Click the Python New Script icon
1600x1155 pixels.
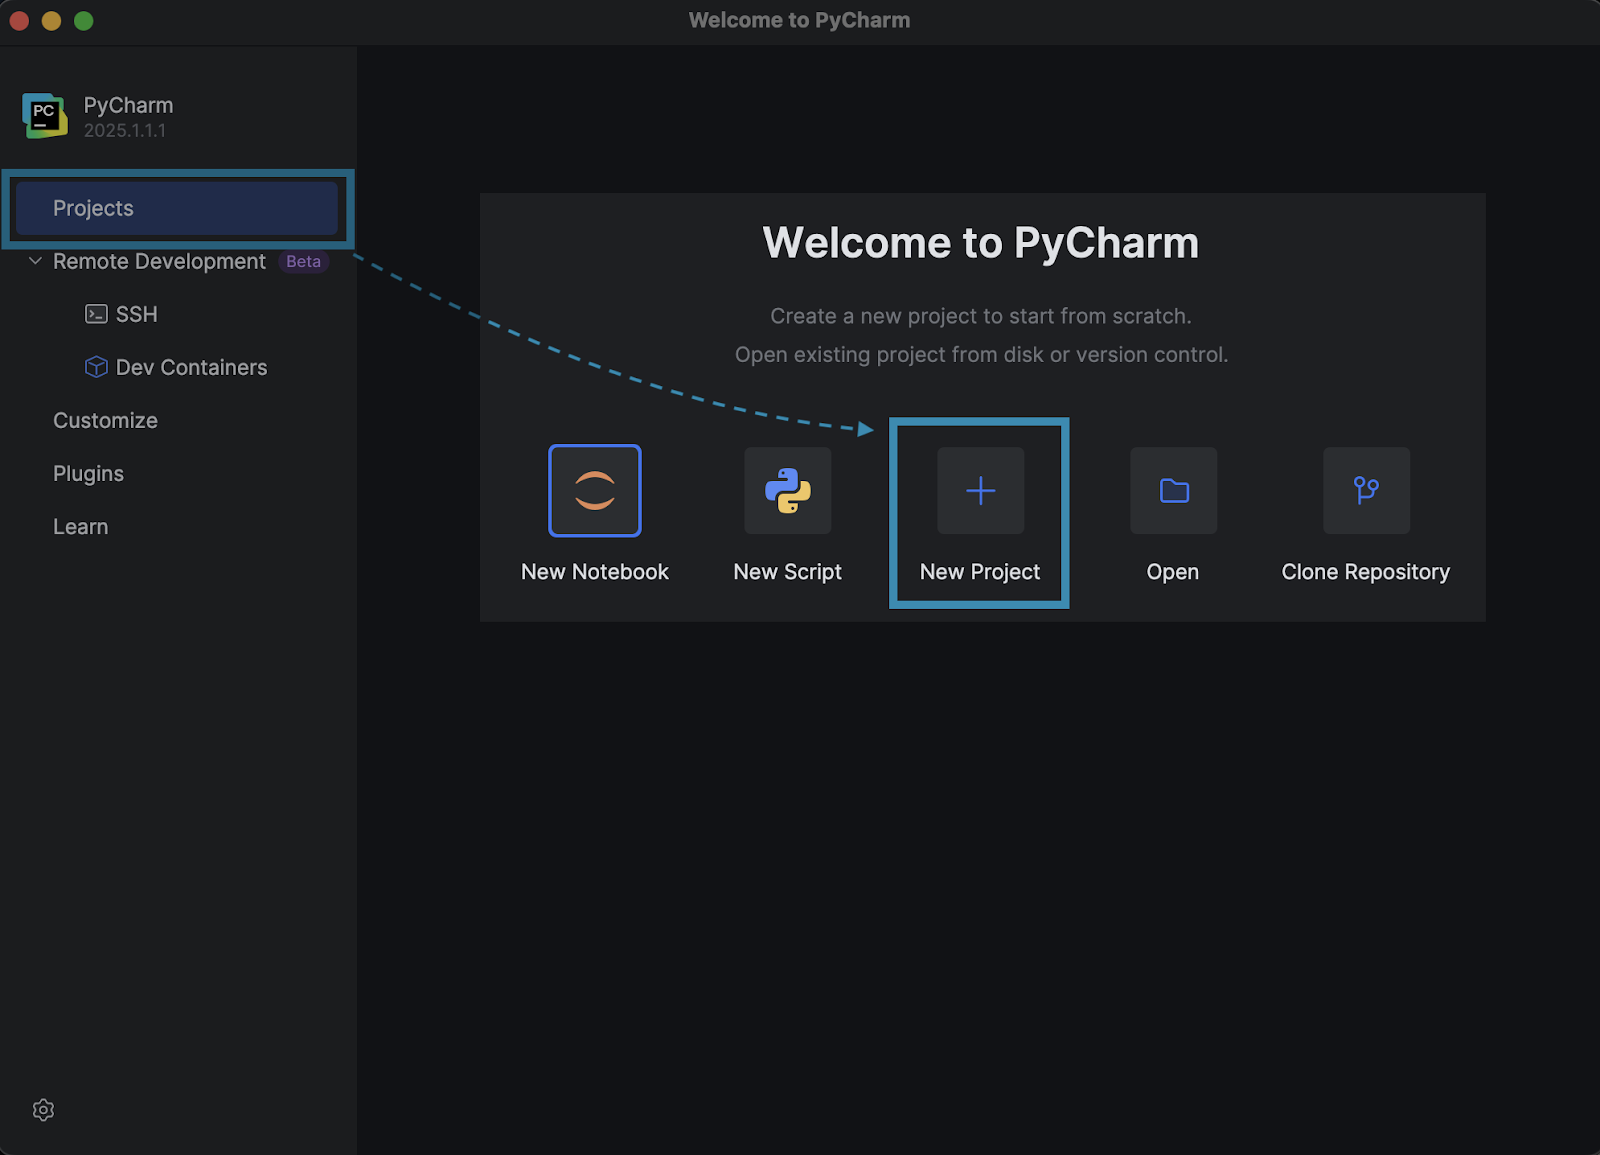tap(787, 491)
